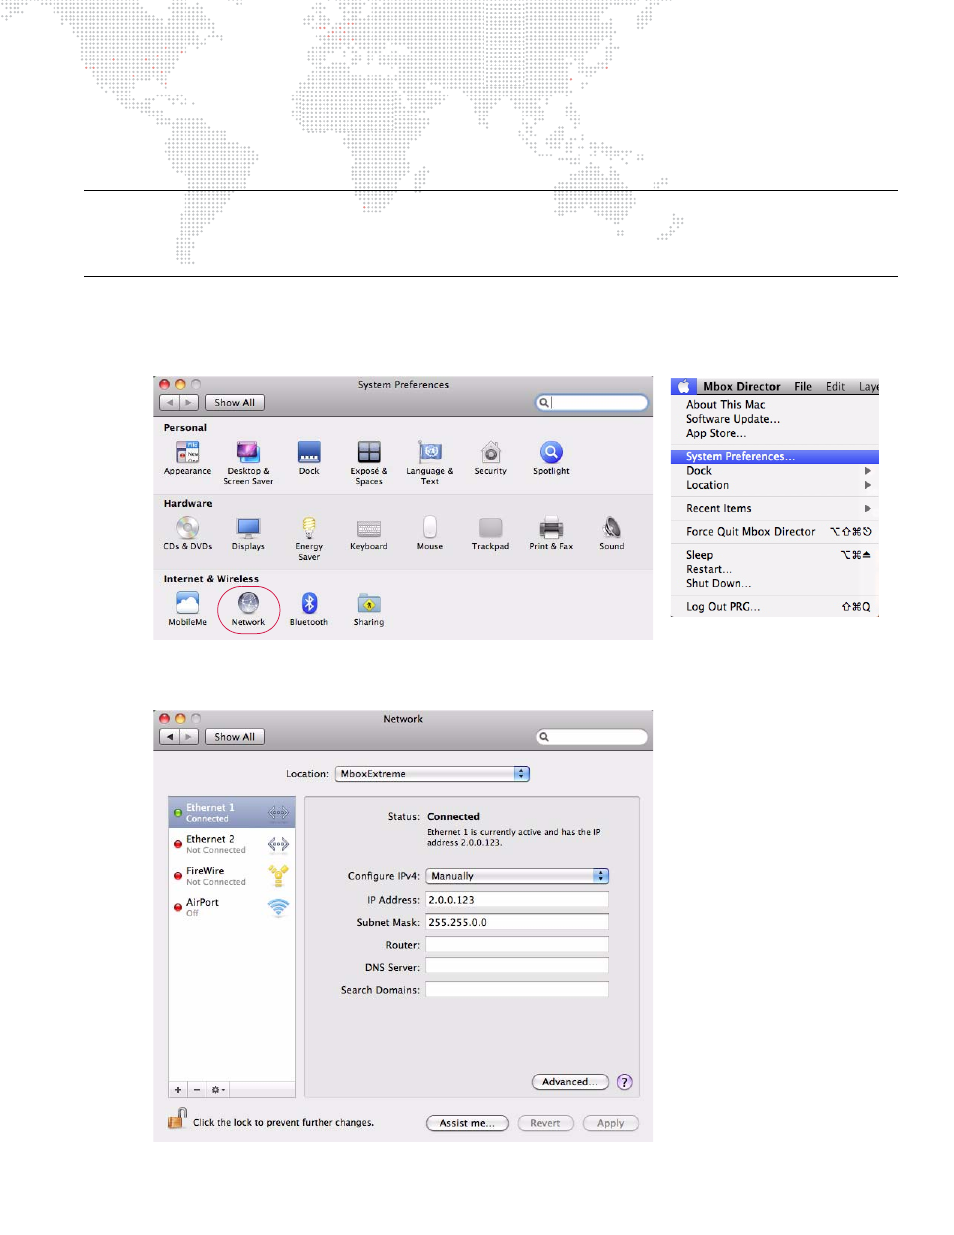Go back in Network window

169,737
